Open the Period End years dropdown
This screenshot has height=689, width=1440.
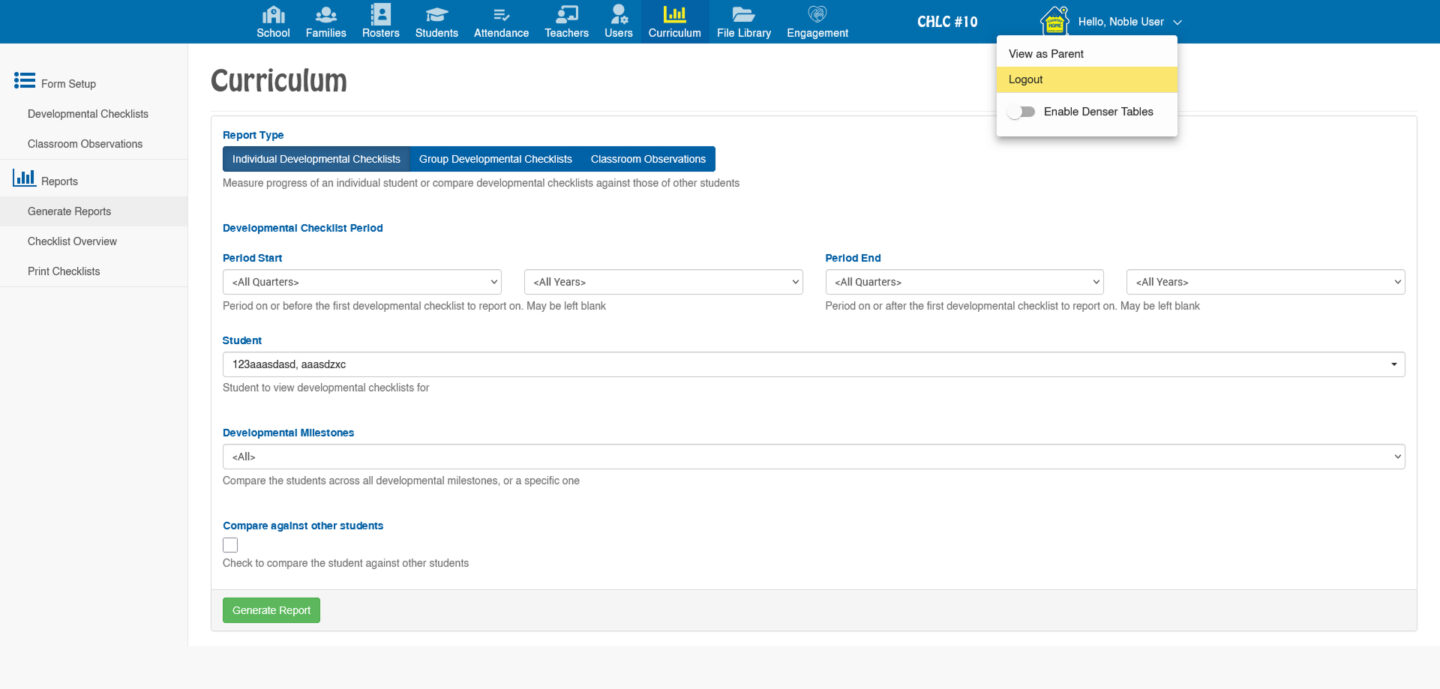click(1265, 282)
